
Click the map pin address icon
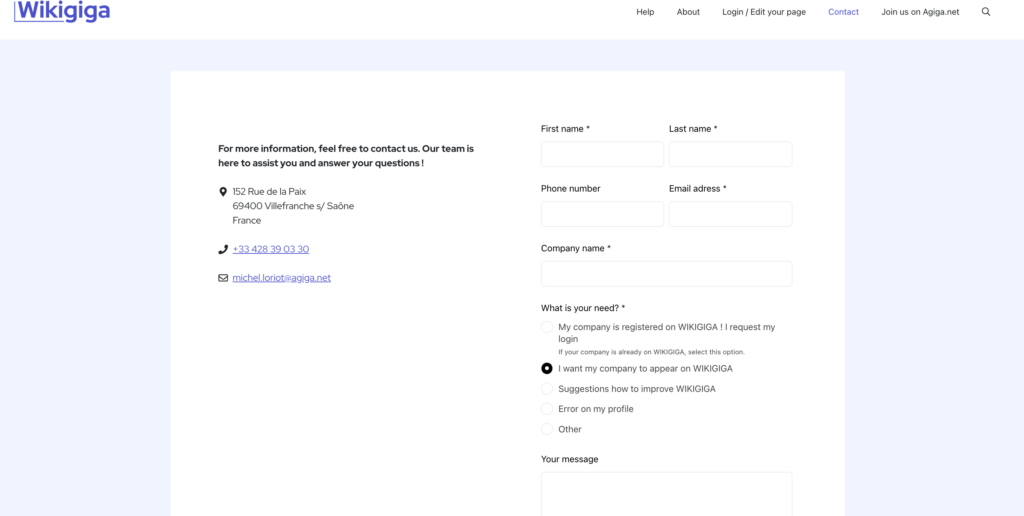tap(223, 192)
